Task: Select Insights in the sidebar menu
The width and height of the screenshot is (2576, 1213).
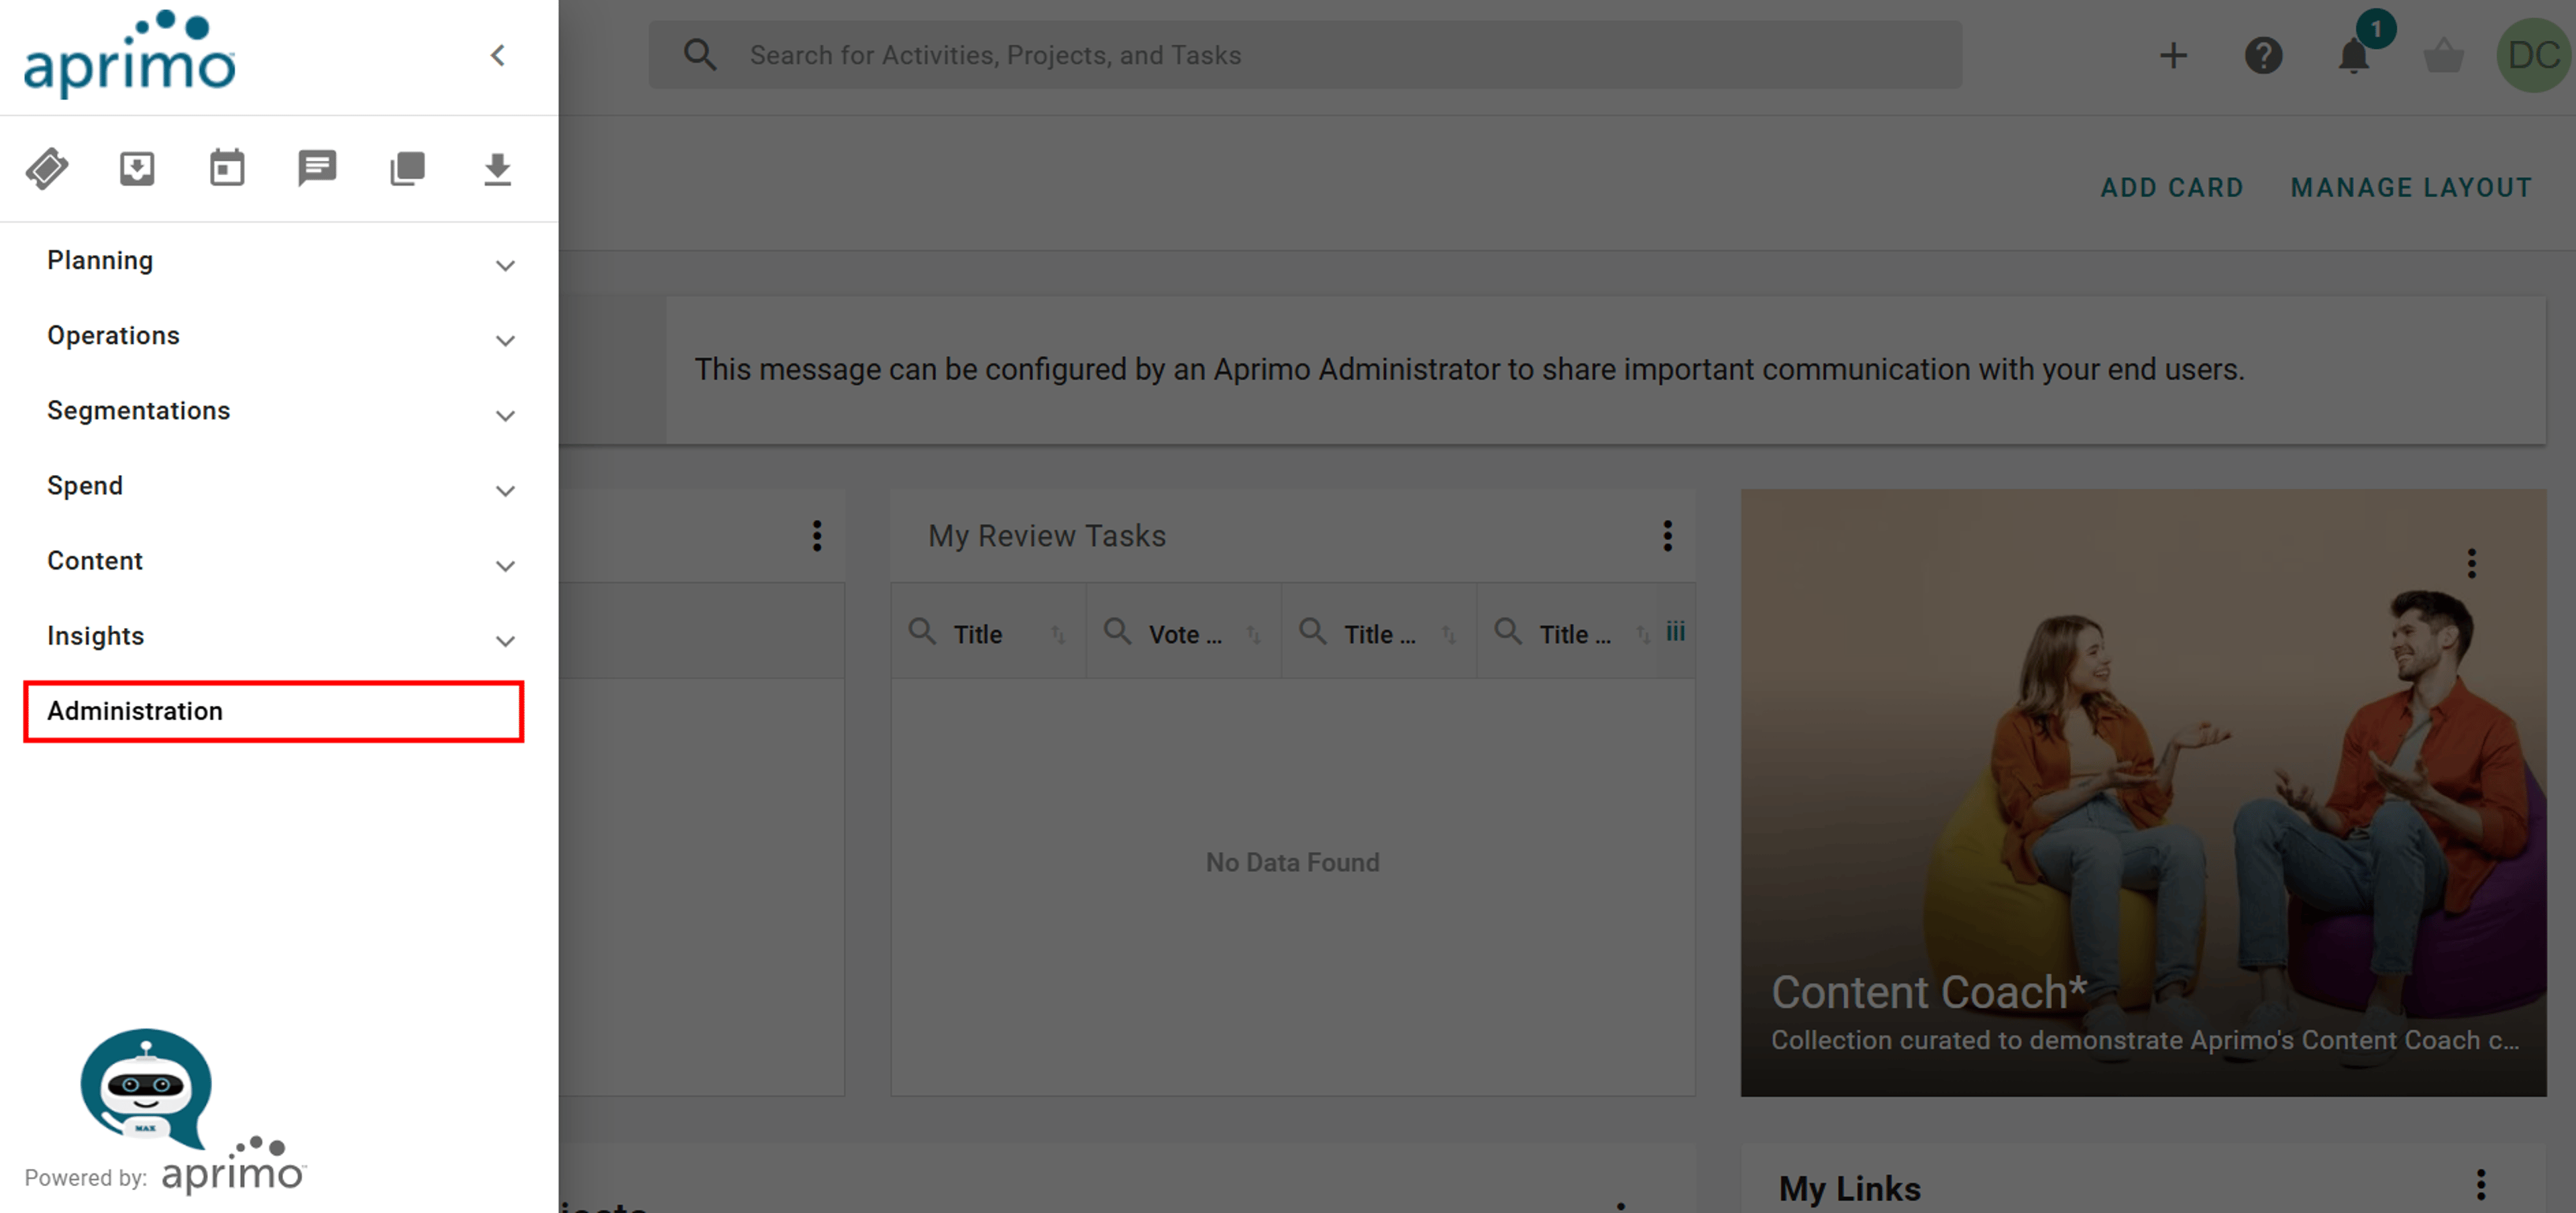Action: click(95, 636)
